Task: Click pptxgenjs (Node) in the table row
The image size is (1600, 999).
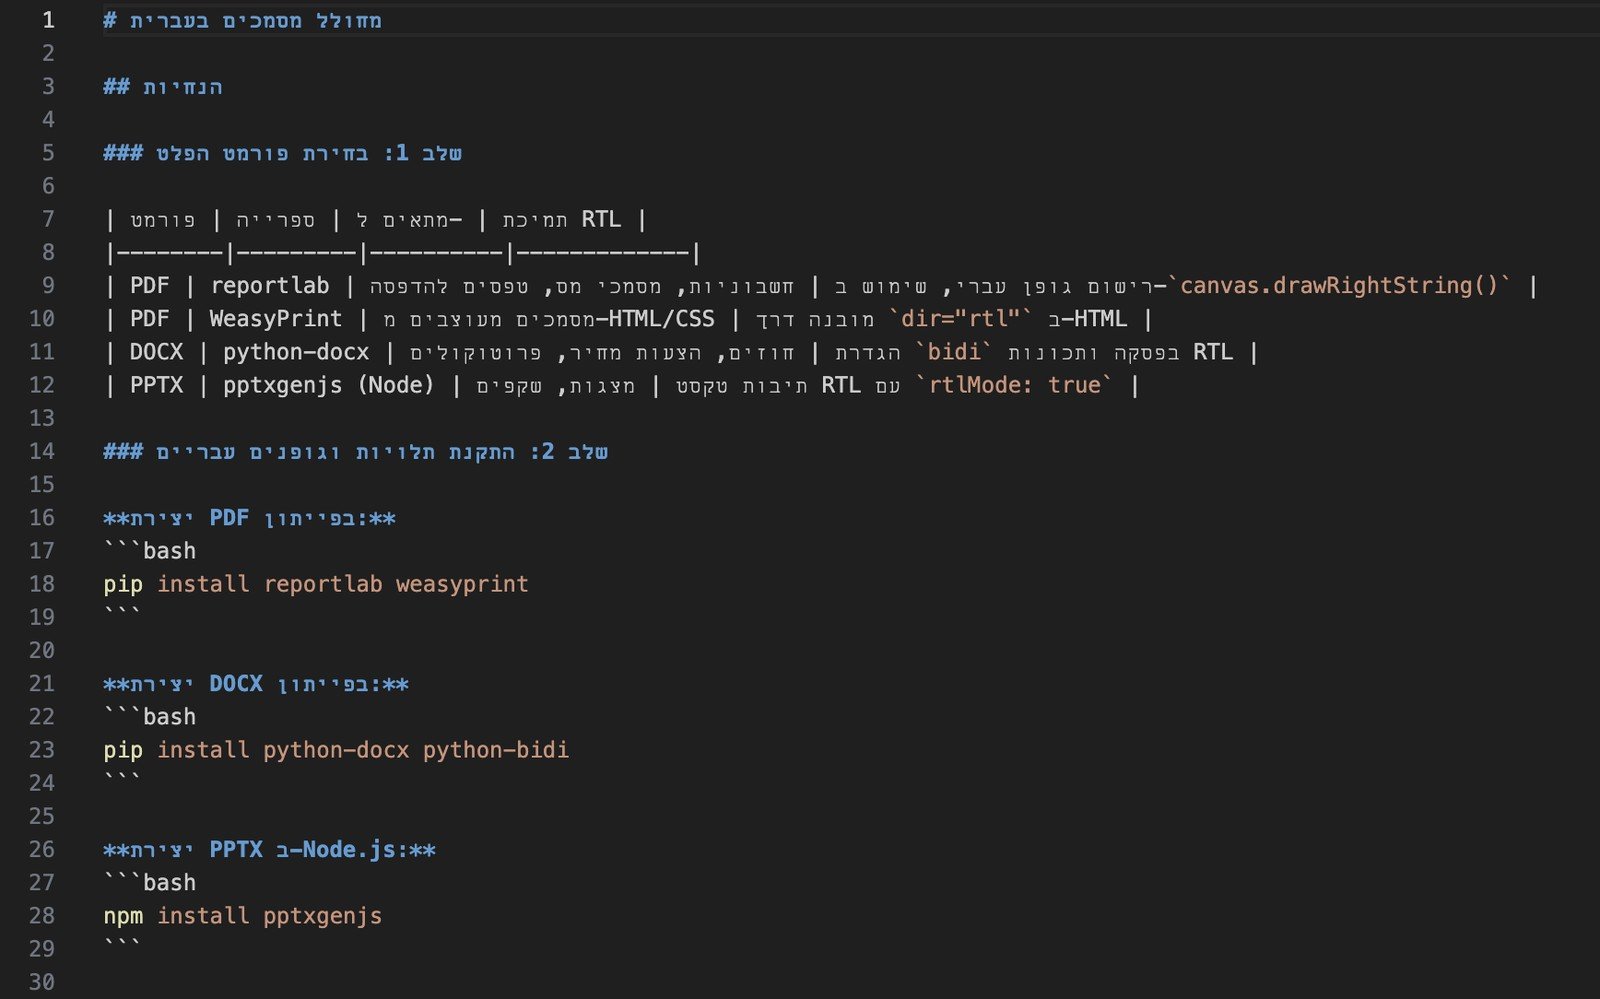Action: click(x=328, y=385)
